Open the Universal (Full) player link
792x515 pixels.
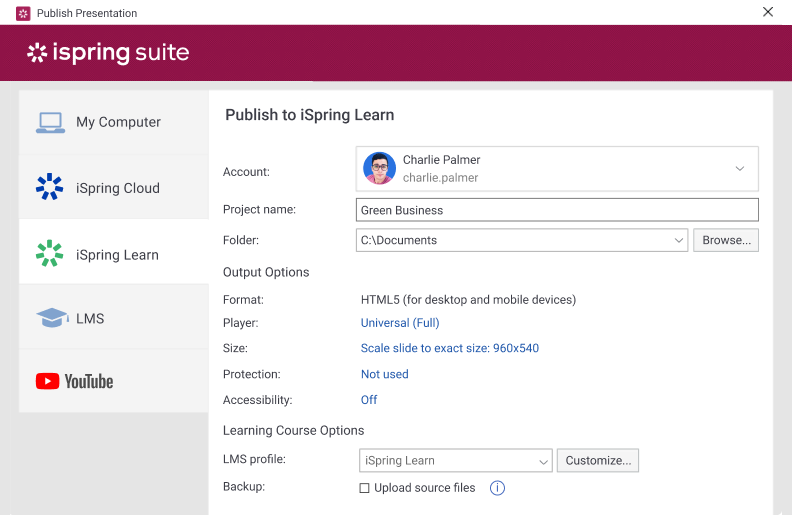[x=400, y=323]
